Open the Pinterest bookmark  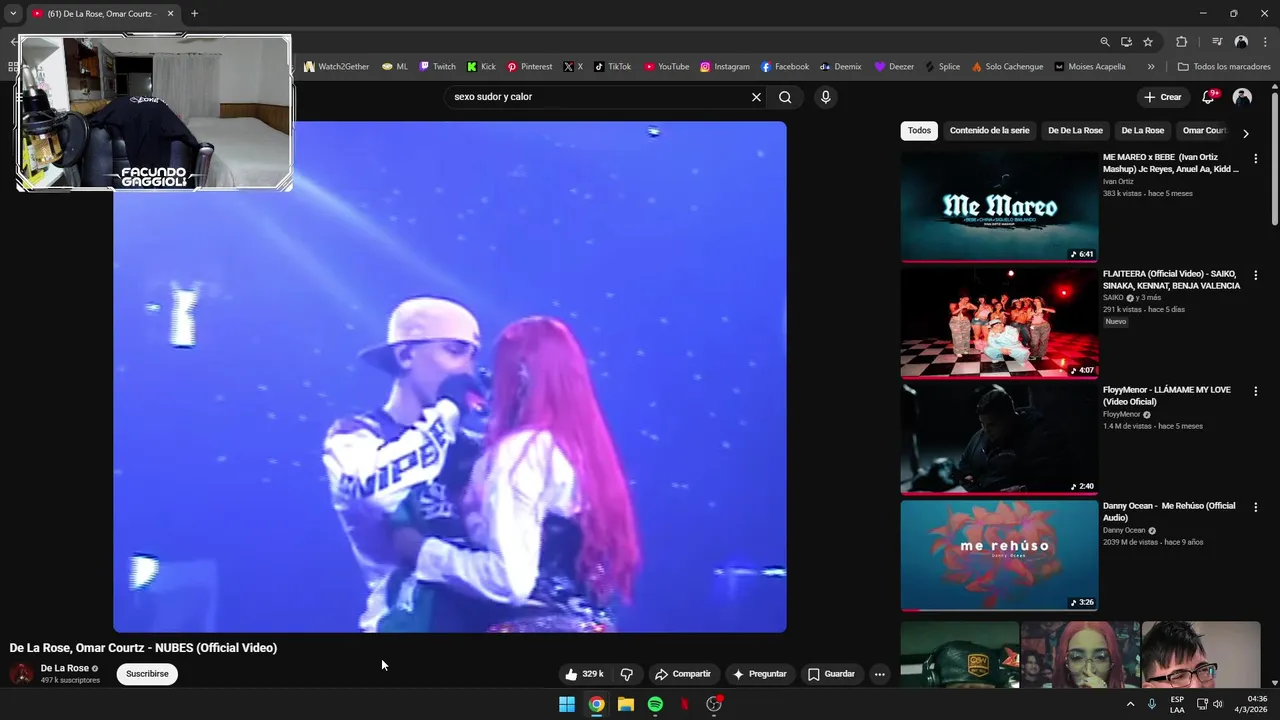529,67
